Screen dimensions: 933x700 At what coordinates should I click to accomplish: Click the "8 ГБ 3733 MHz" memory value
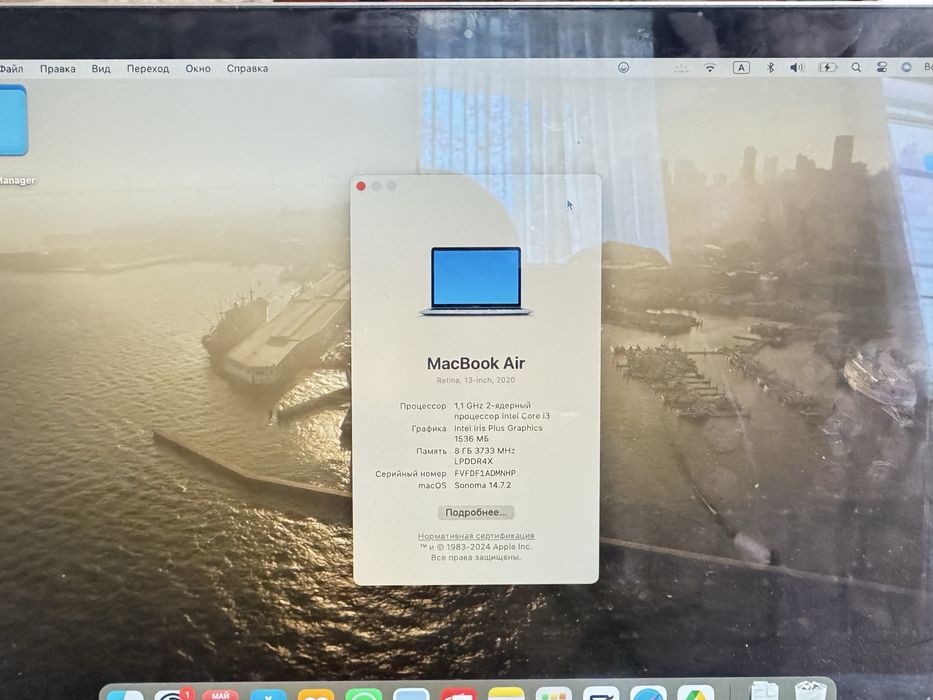point(485,451)
